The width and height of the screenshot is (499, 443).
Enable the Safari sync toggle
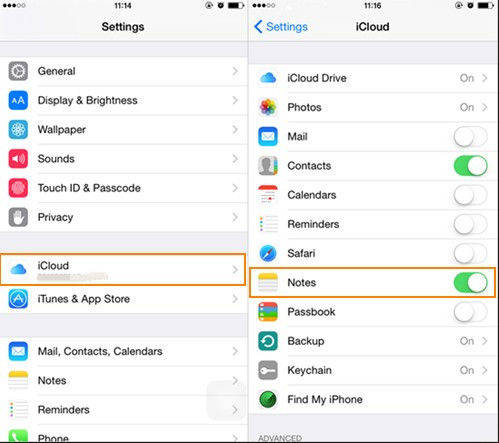470,253
